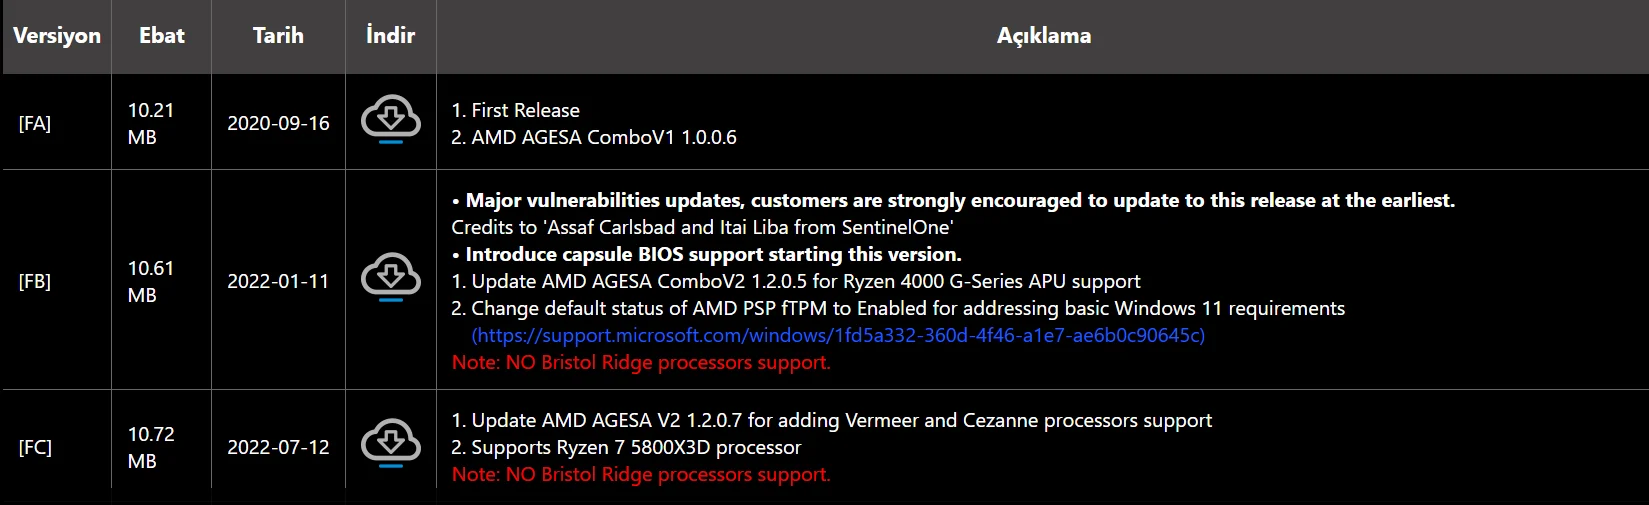Click the 2020-09-16 date cell
The height and width of the screenshot is (505, 1649).
[x=278, y=123]
